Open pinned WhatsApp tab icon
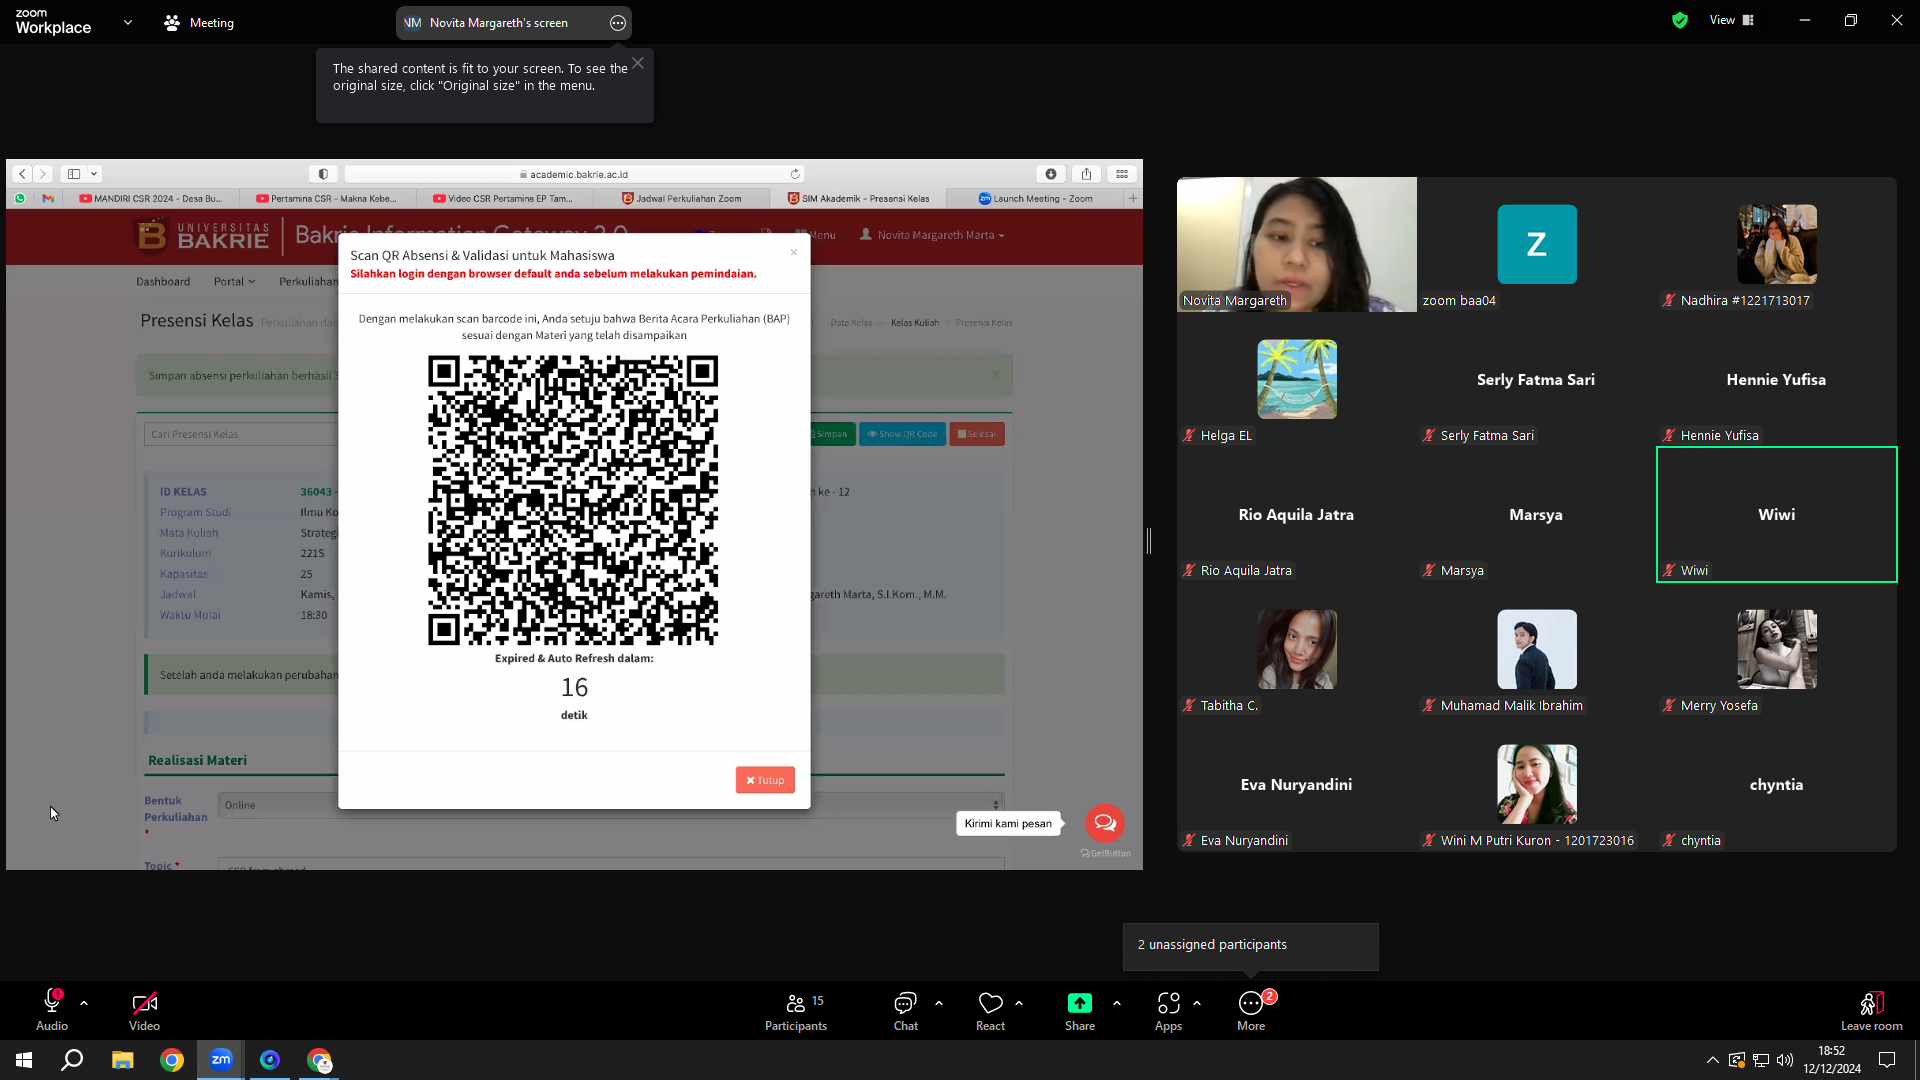 click(x=20, y=199)
